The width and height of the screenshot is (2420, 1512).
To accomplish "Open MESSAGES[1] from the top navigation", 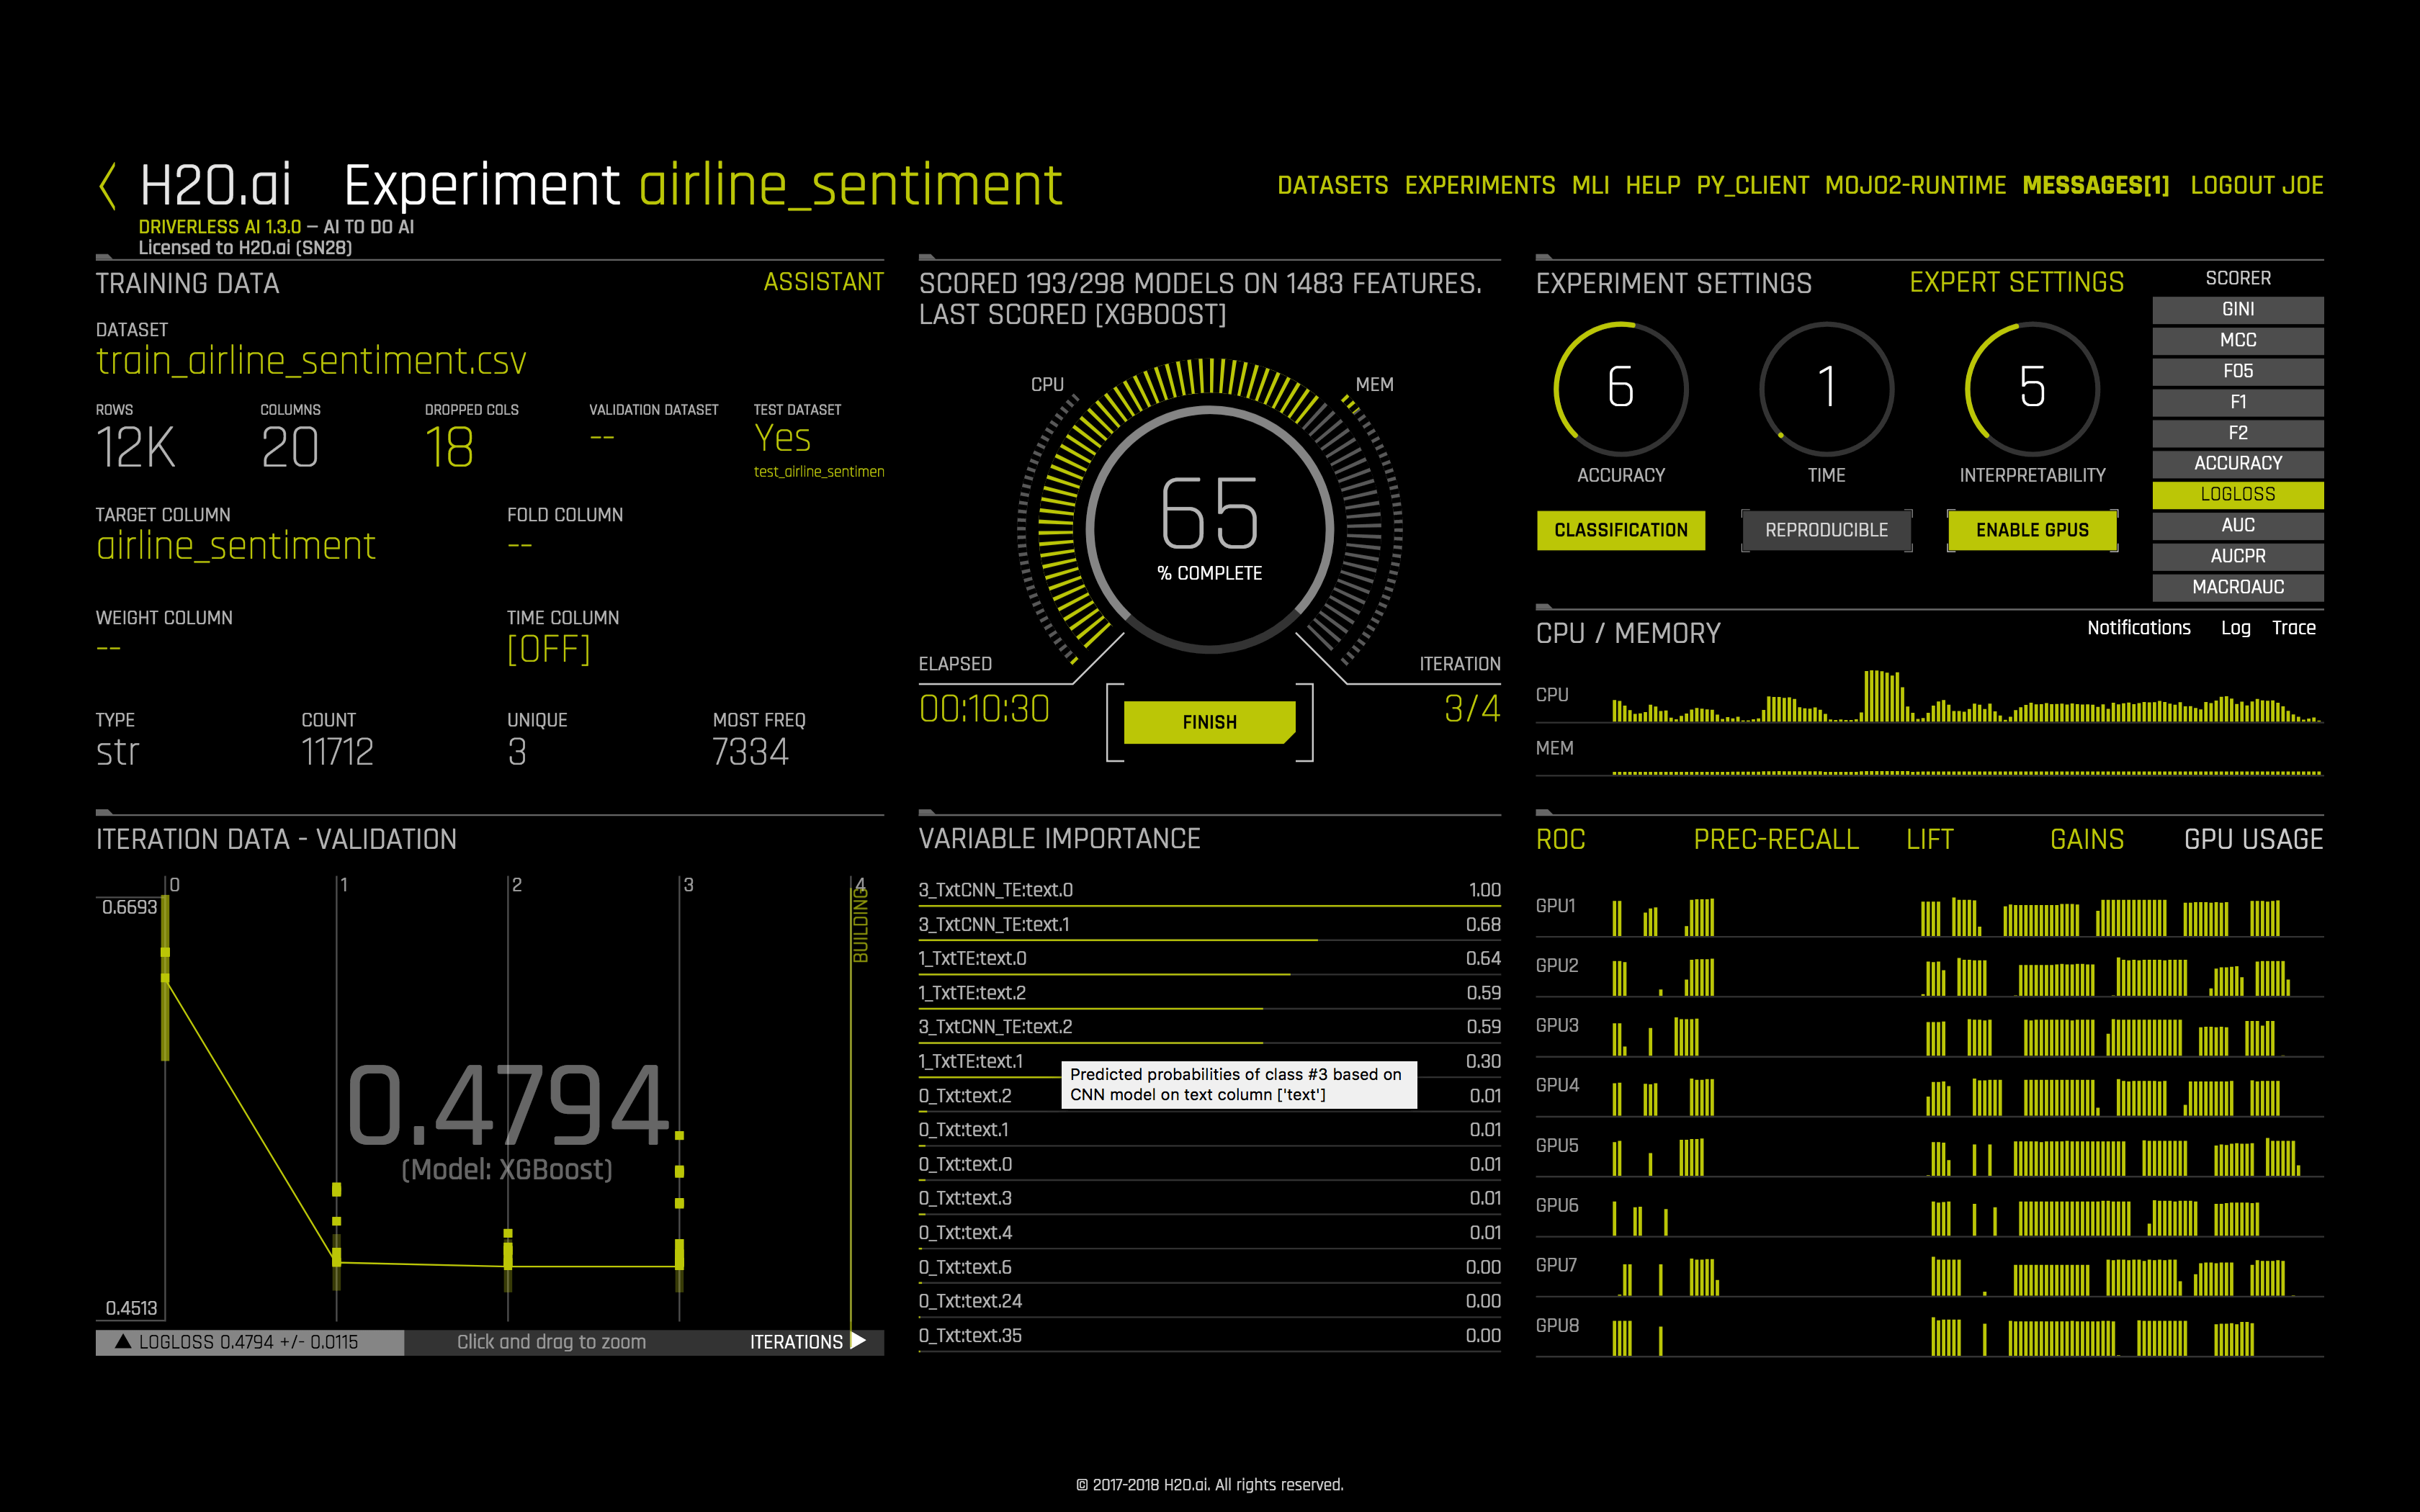I will [2095, 184].
